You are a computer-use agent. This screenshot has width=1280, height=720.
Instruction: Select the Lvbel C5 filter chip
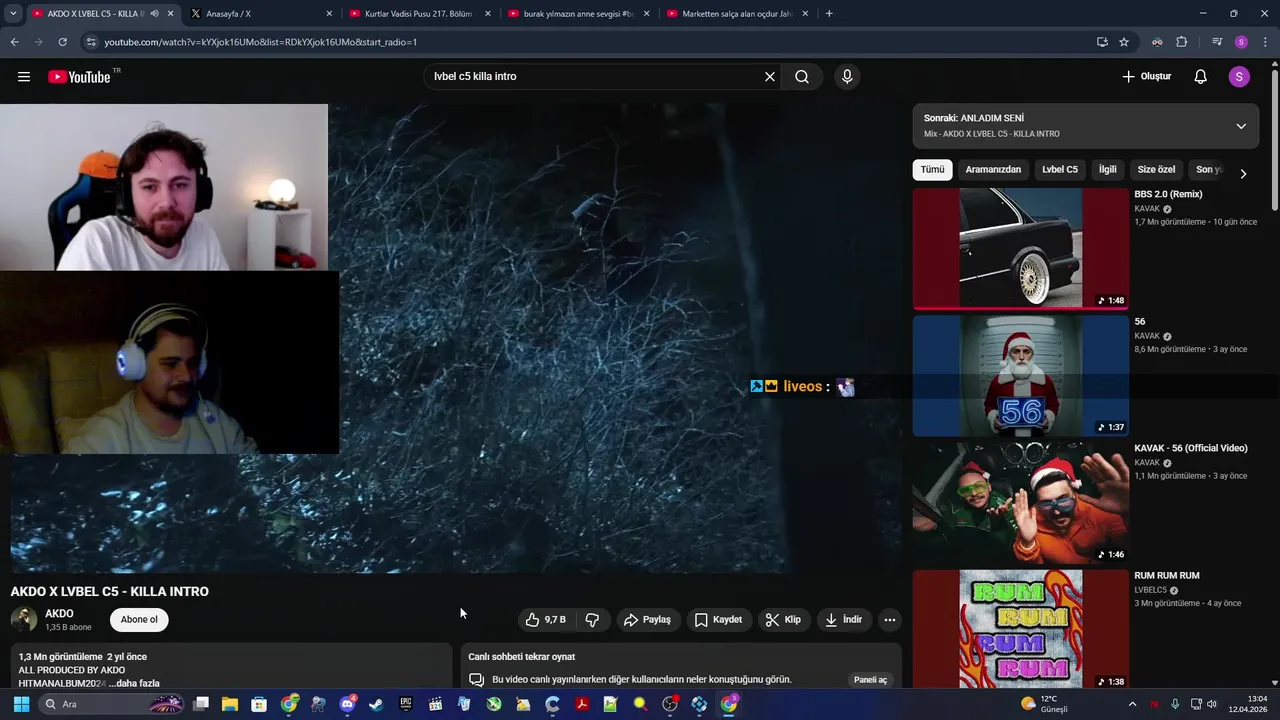click(1060, 170)
